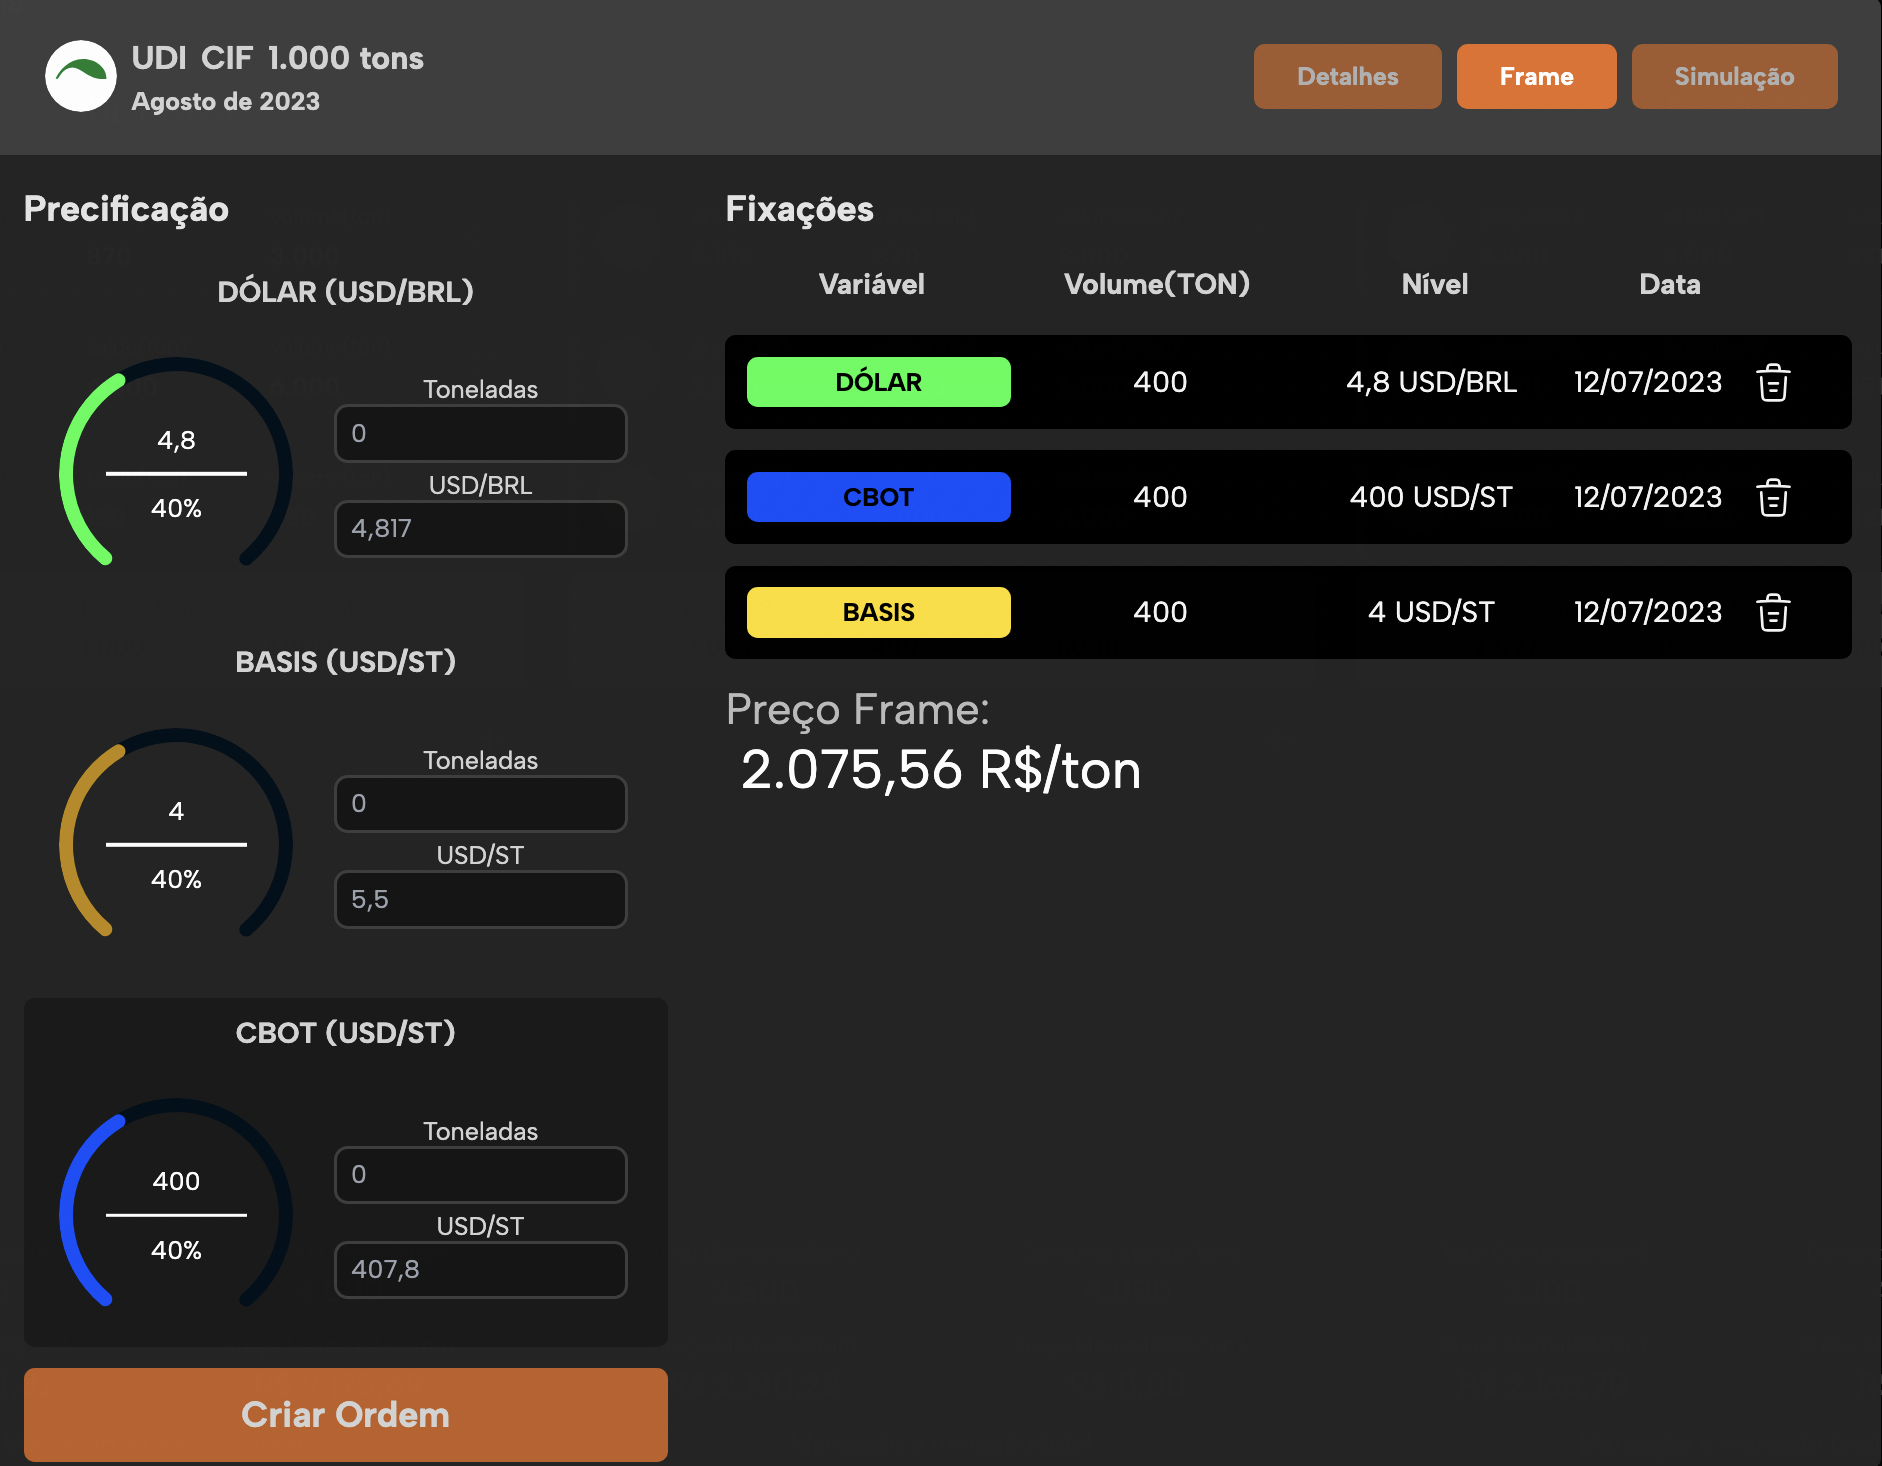1882x1466 pixels.
Task: Click the DÓLAR (USD/BRL) section title
Action: [345, 292]
